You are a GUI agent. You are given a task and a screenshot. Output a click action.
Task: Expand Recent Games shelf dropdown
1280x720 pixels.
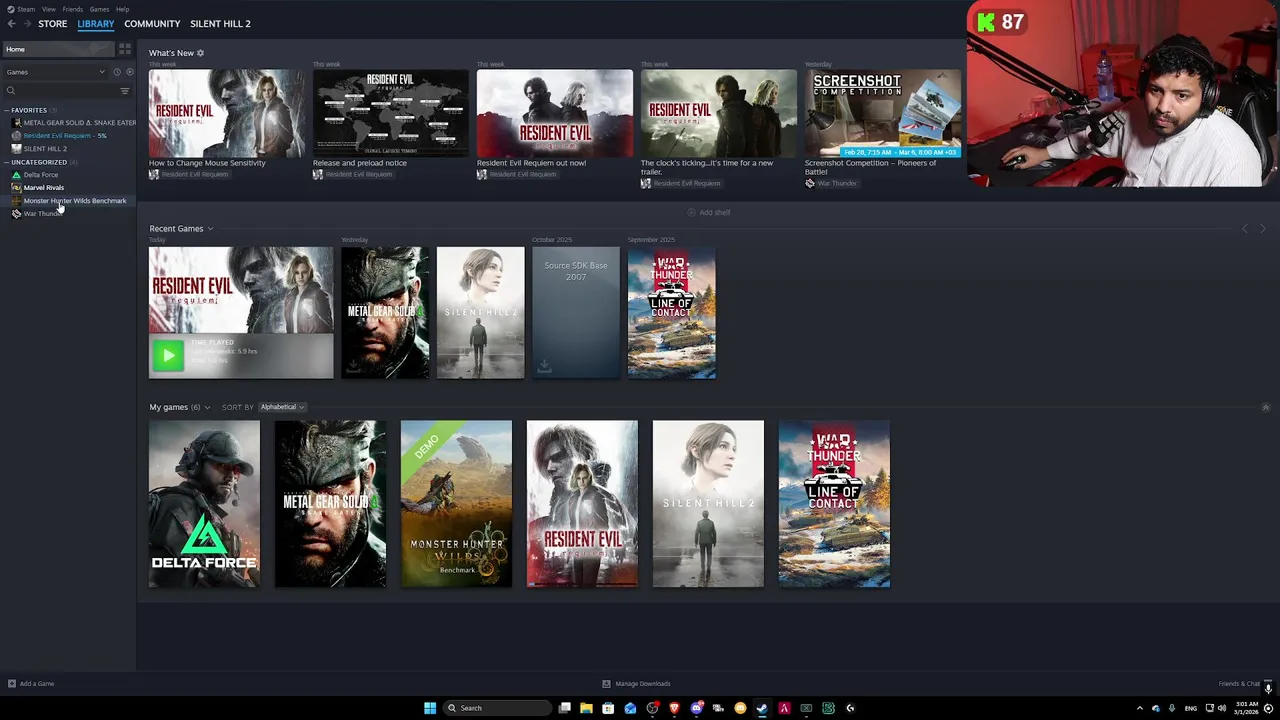[210, 229]
